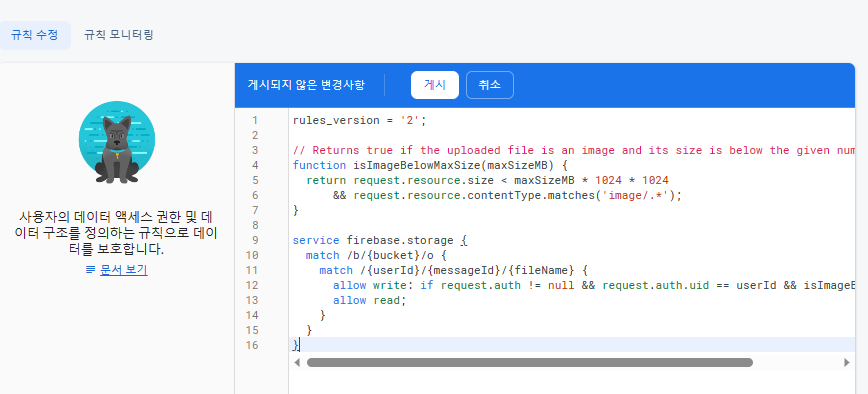The width and height of the screenshot is (868, 394).
Task: Switch to the 규칙 수정 tab
Action: tap(34, 35)
